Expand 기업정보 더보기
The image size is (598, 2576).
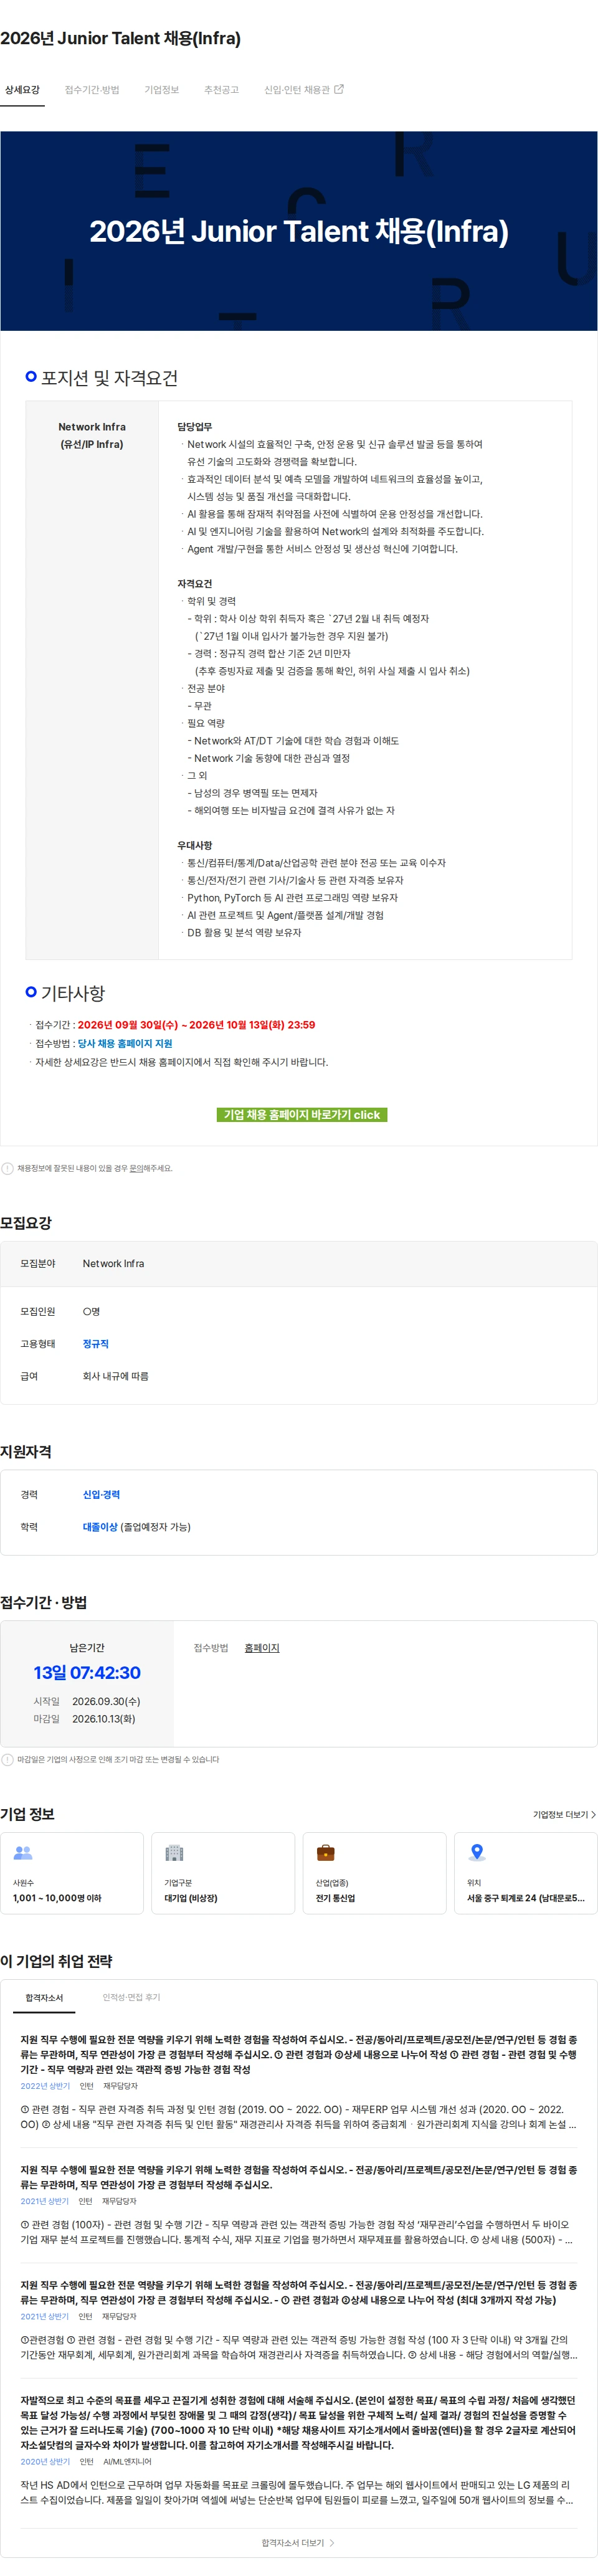tap(564, 1814)
